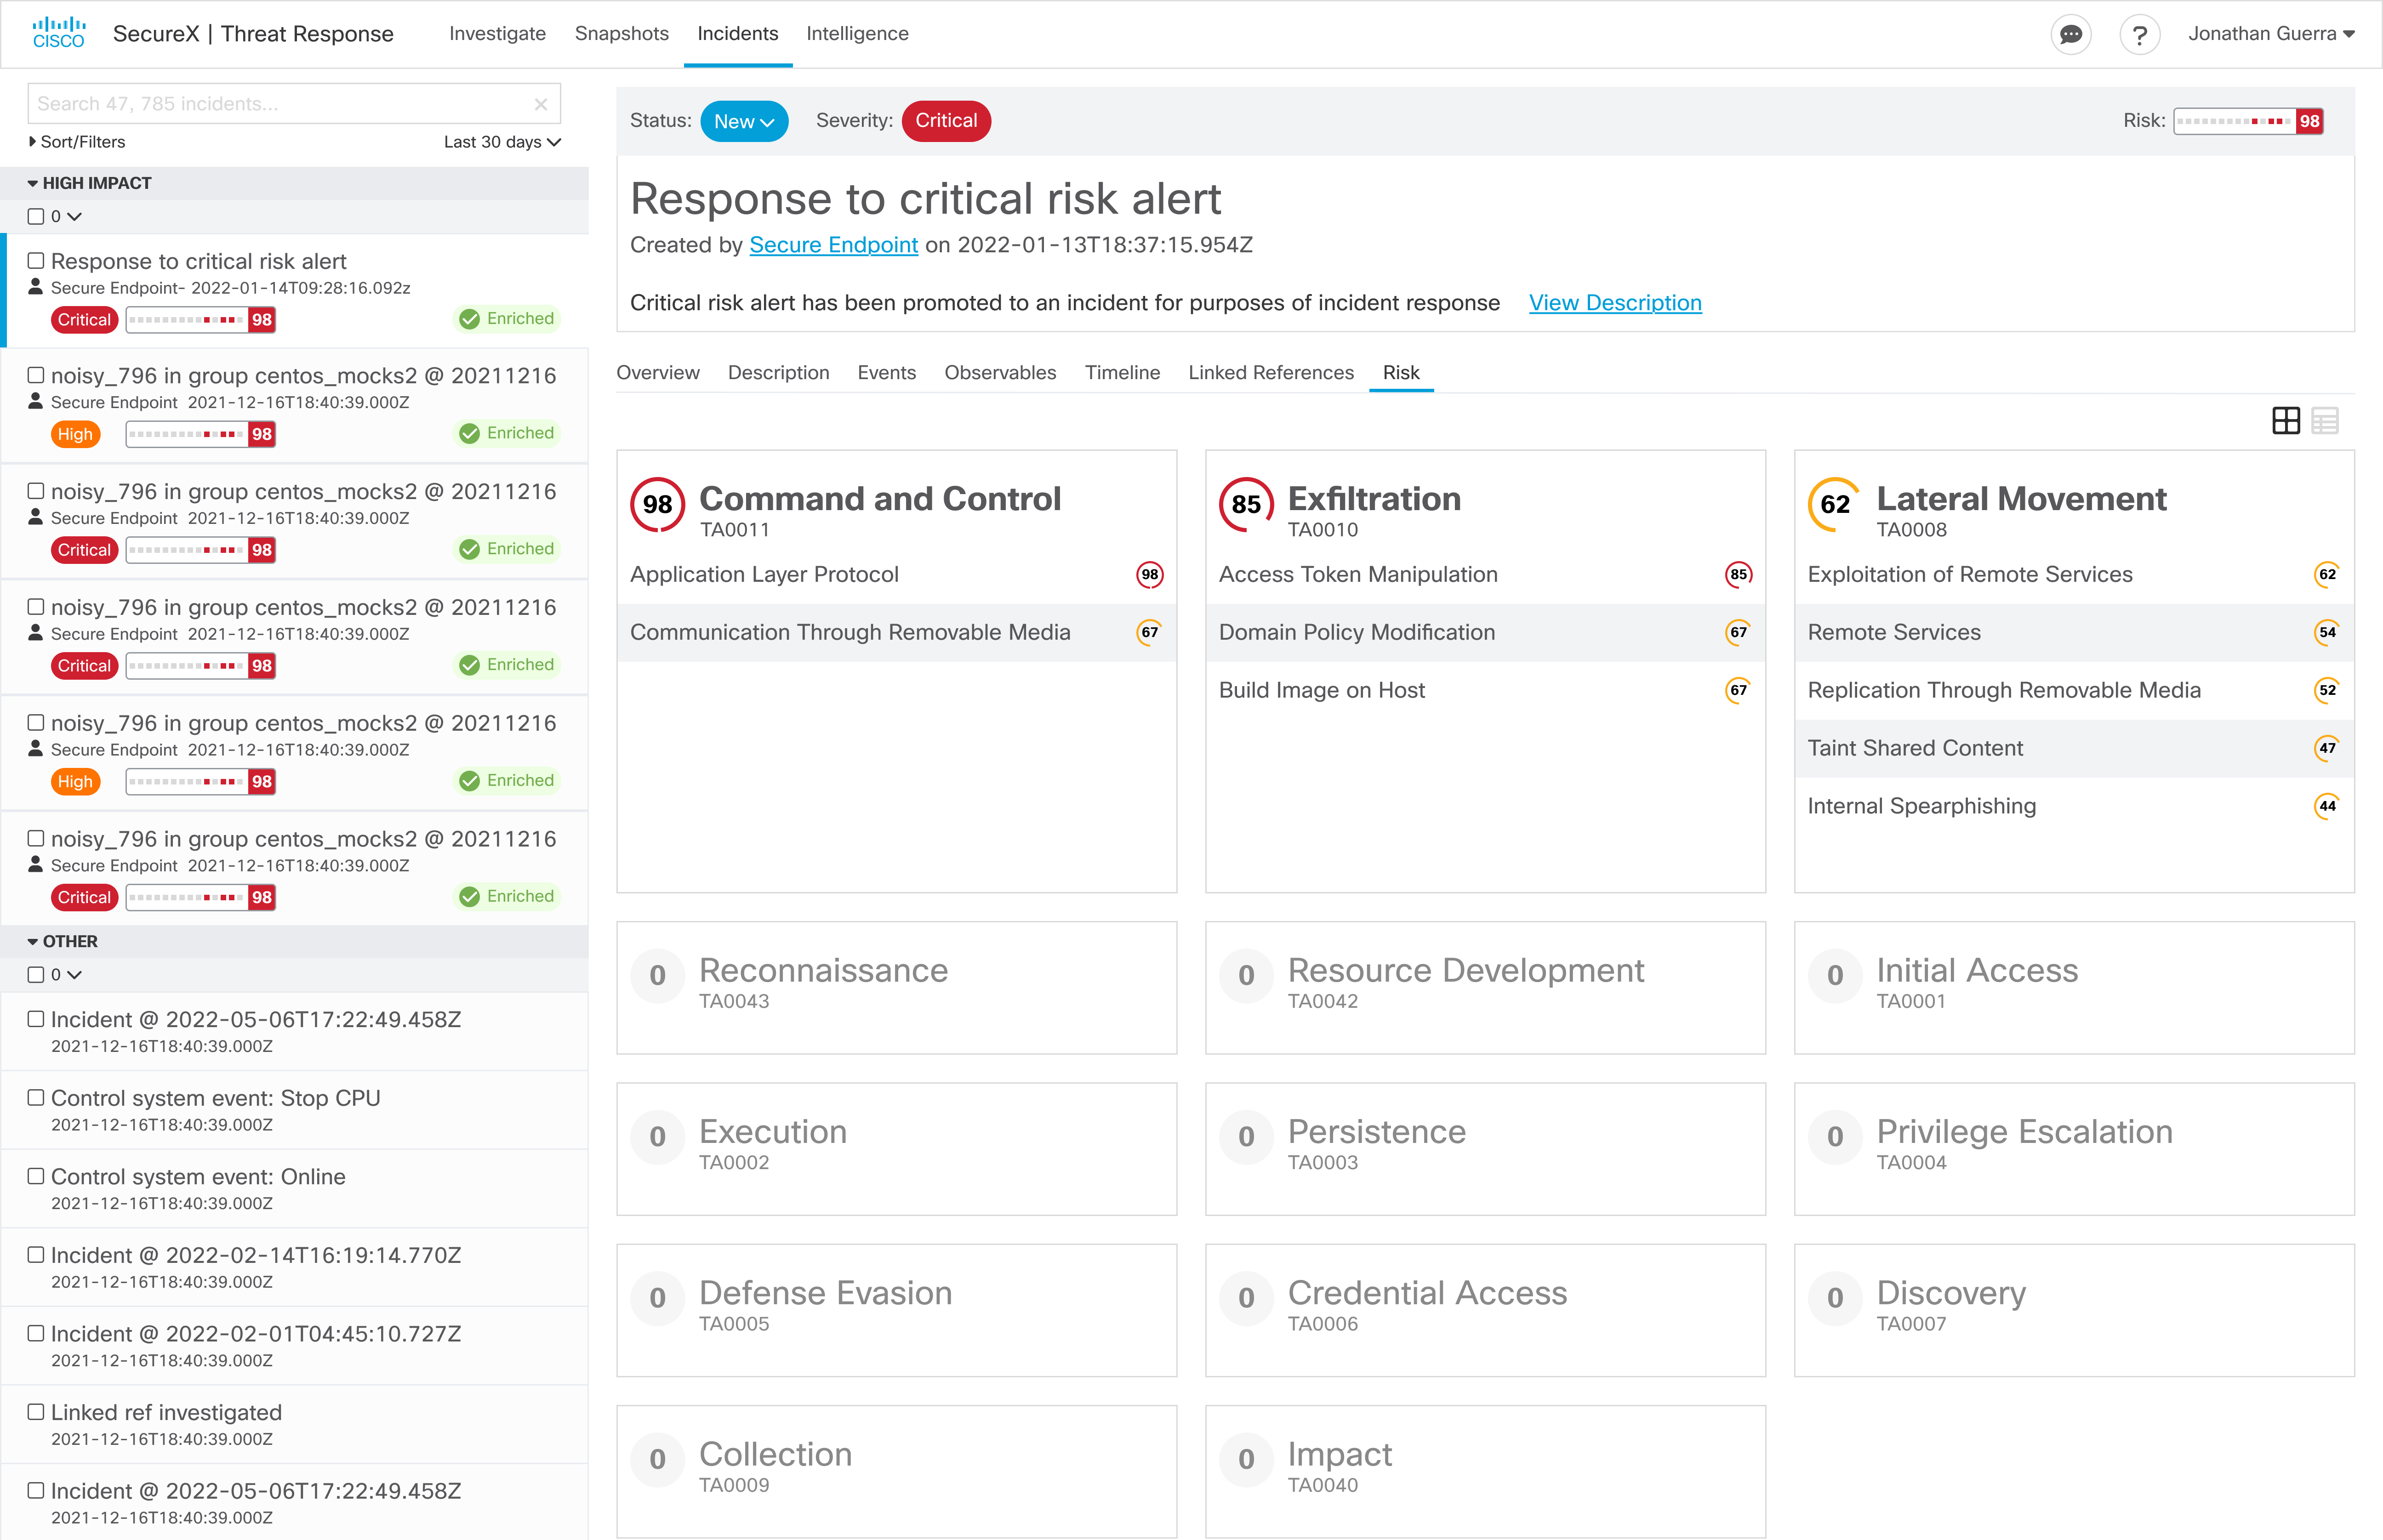Click the Cisco logo
The image size is (2383, 1540).
tap(58, 33)
